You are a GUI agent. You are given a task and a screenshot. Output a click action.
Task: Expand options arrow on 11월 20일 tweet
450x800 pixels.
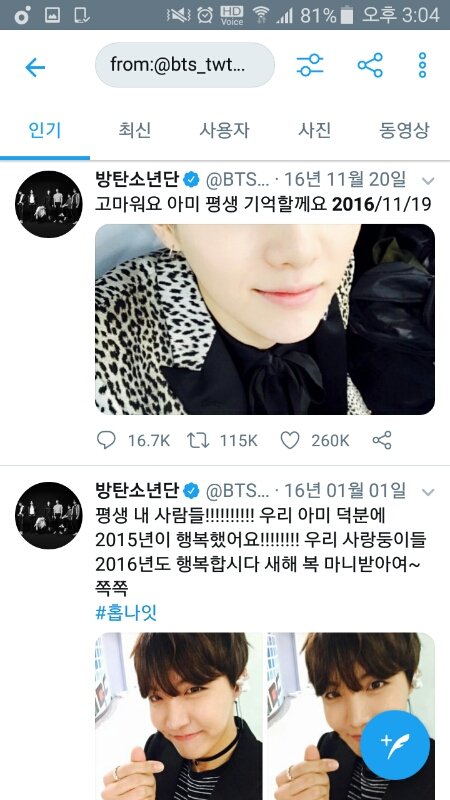(428, 181)
